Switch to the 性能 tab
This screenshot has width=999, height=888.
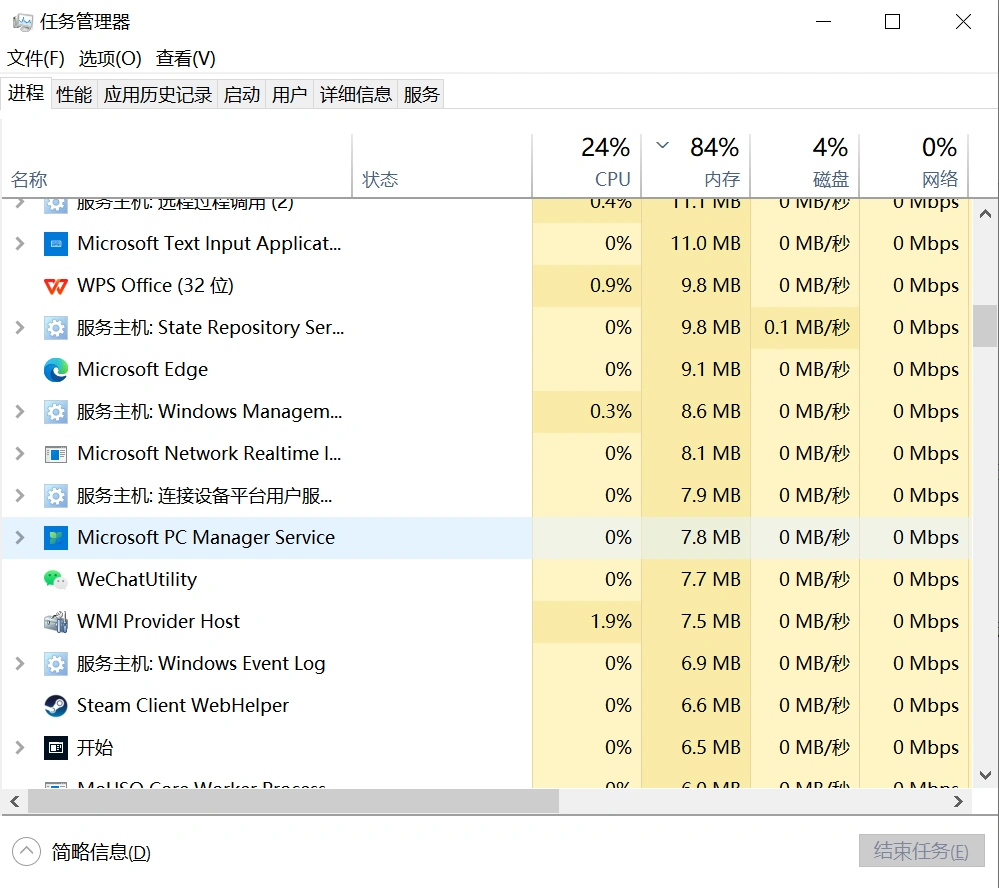74,95
